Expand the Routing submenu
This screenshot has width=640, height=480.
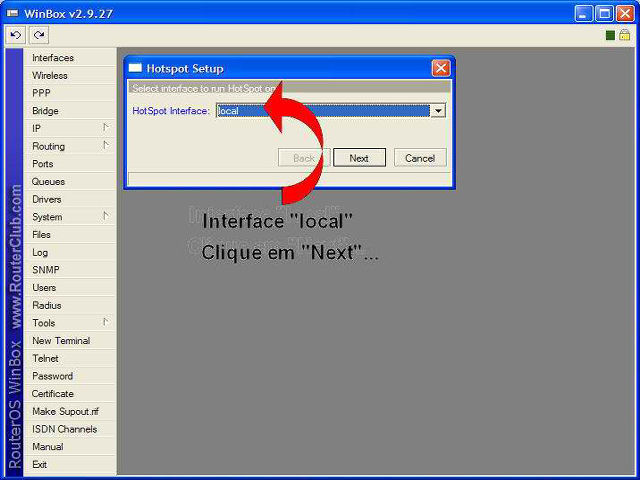70,146
